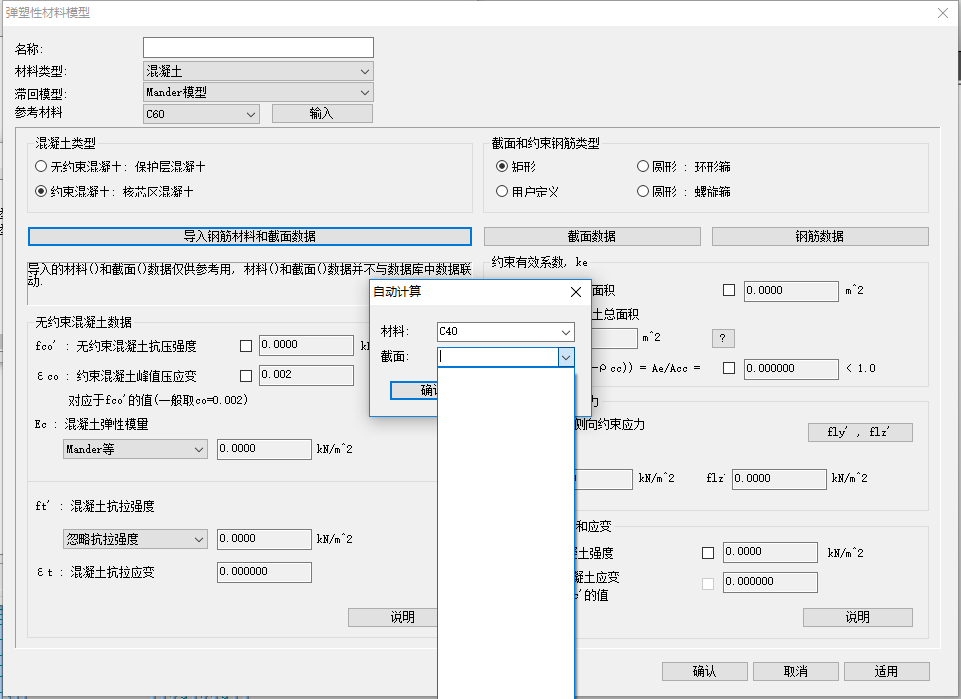Select 圆形 : 环形箍 option
Viewport: 961px width, 699px height.
pyautogui.click(x=643, y=166)
